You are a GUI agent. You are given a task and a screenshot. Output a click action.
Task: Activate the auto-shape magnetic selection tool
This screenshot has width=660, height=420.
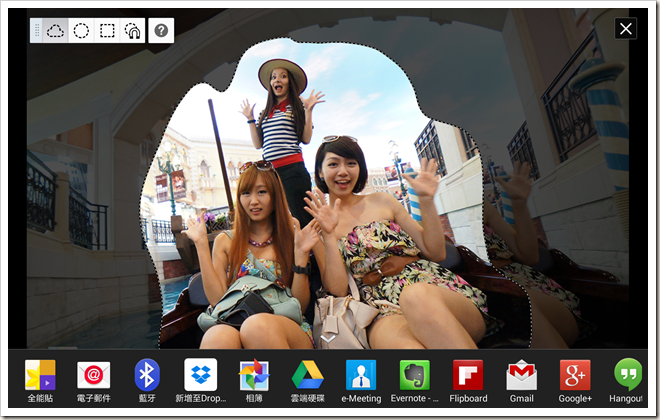(x=133, y=31)
